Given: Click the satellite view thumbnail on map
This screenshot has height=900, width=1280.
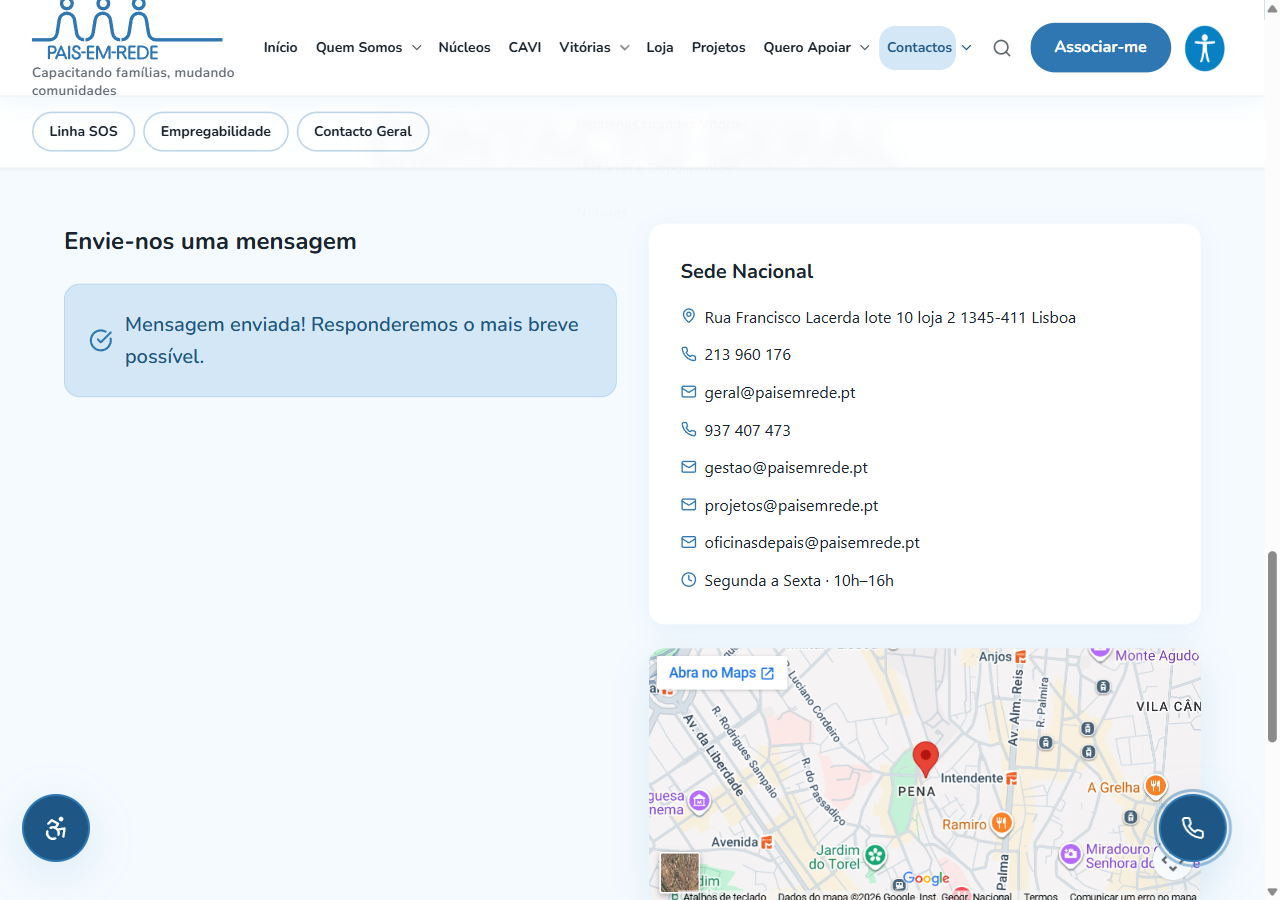Looking at the screenshot, I should pos(680,872).
